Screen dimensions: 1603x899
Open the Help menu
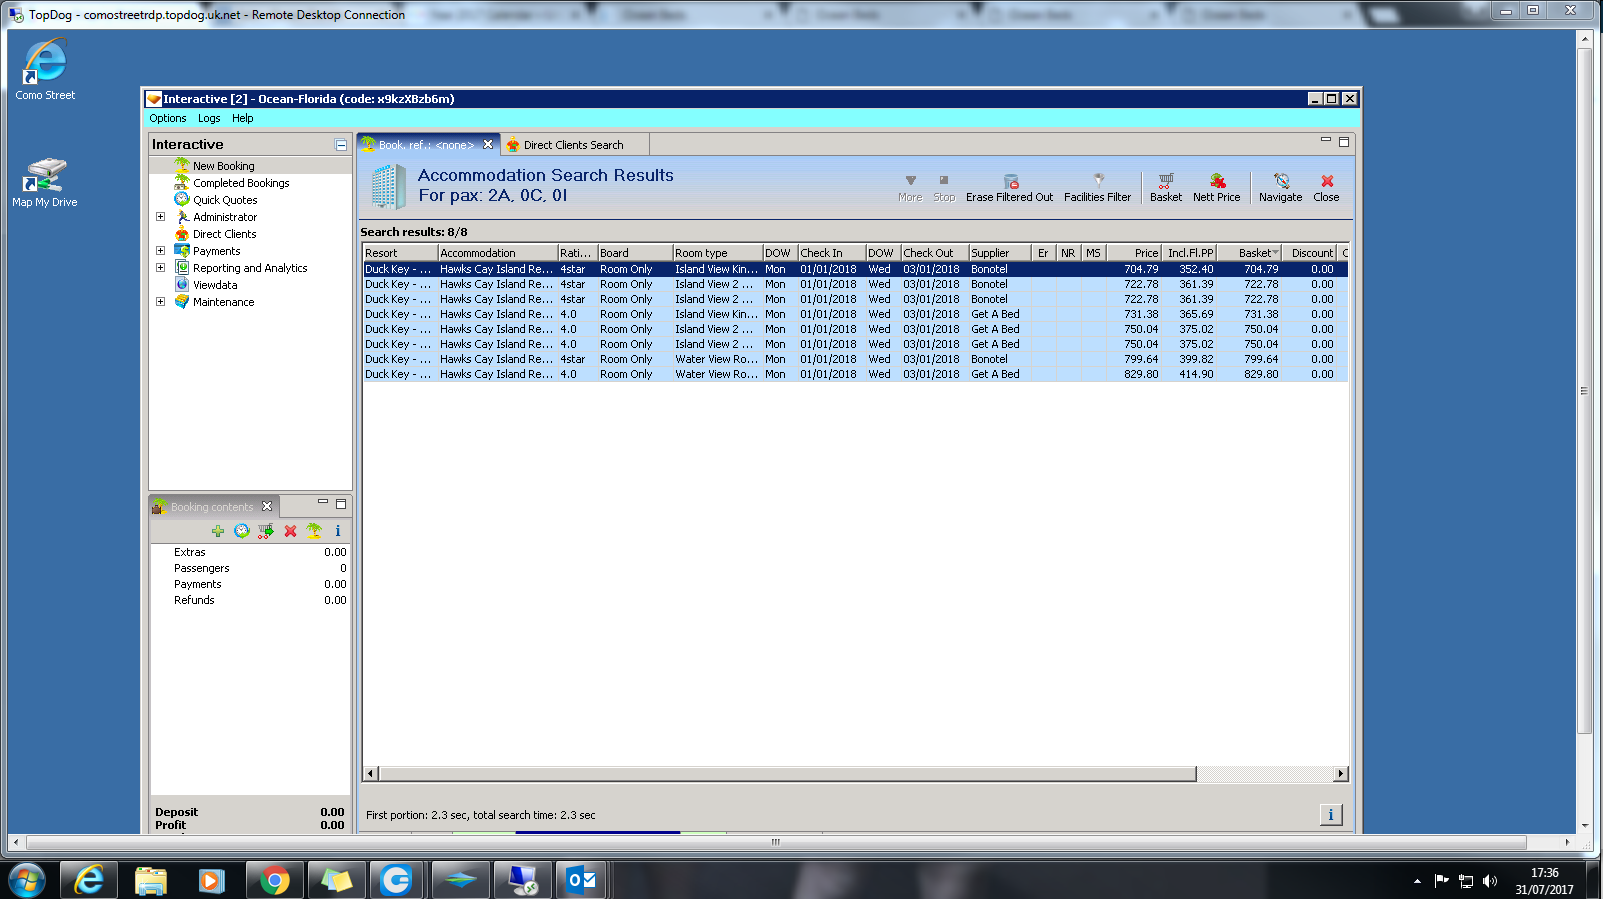point(243,118)
